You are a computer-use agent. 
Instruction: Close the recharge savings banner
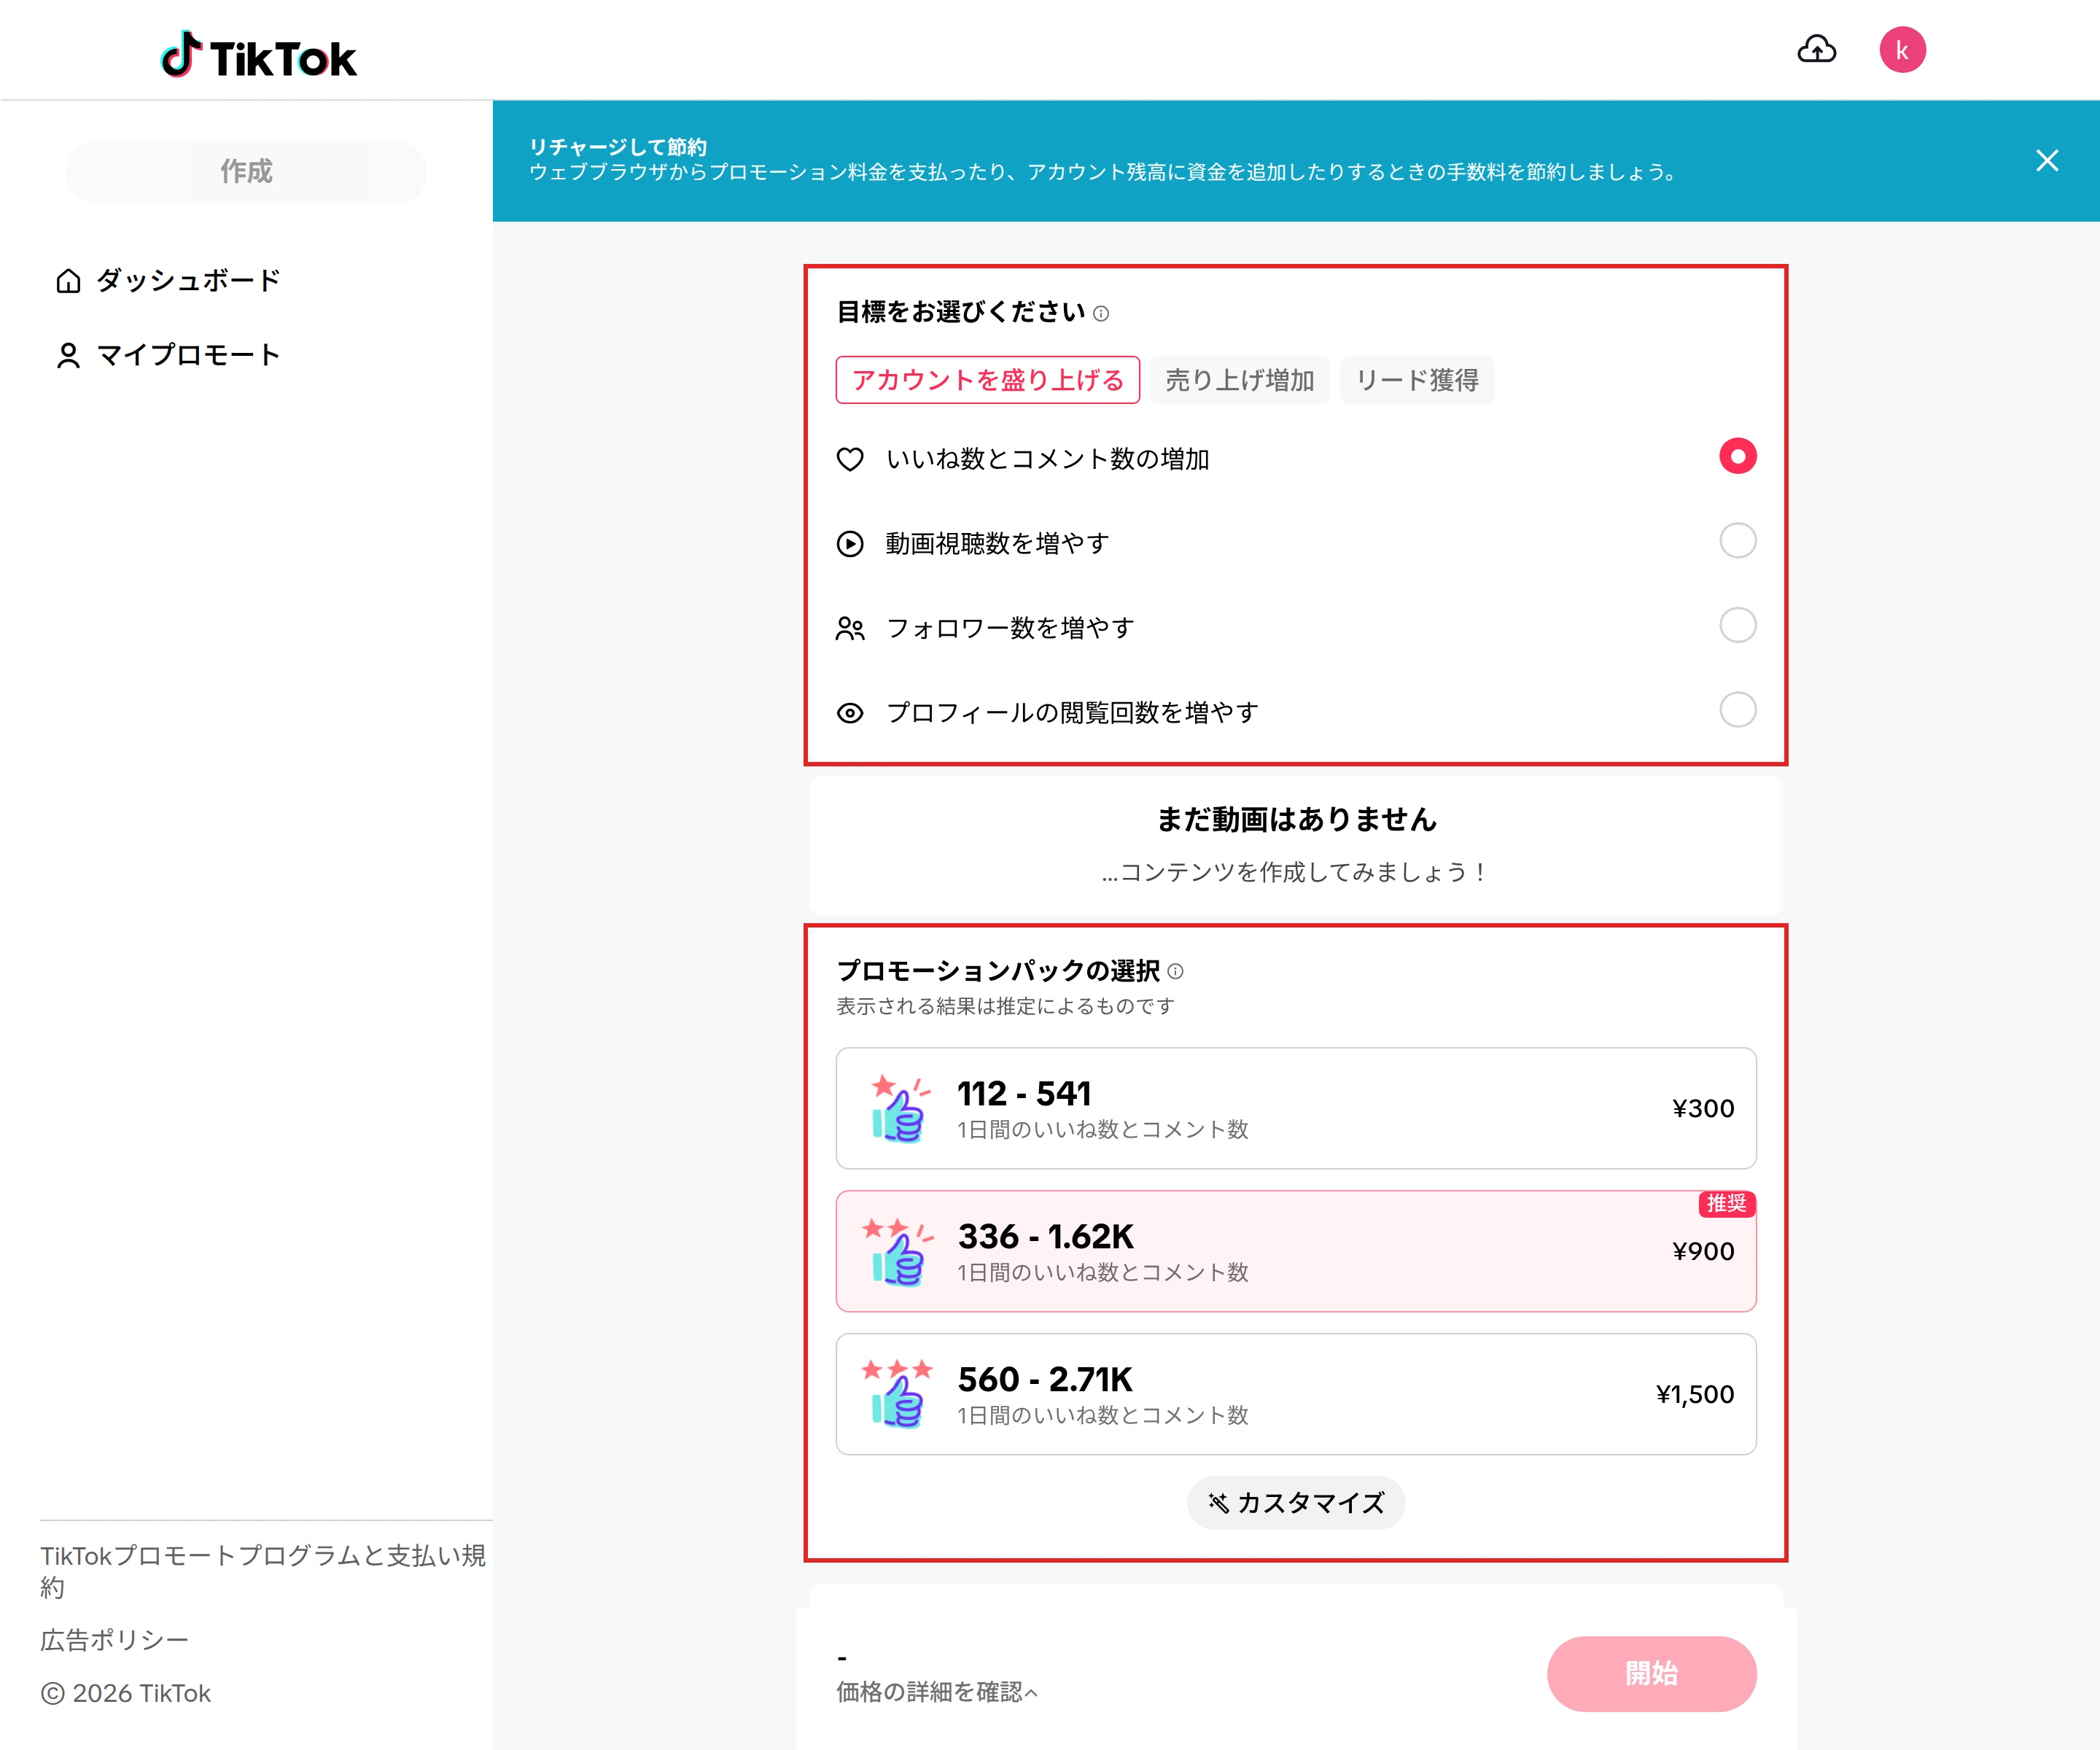tap(2046, 161)
